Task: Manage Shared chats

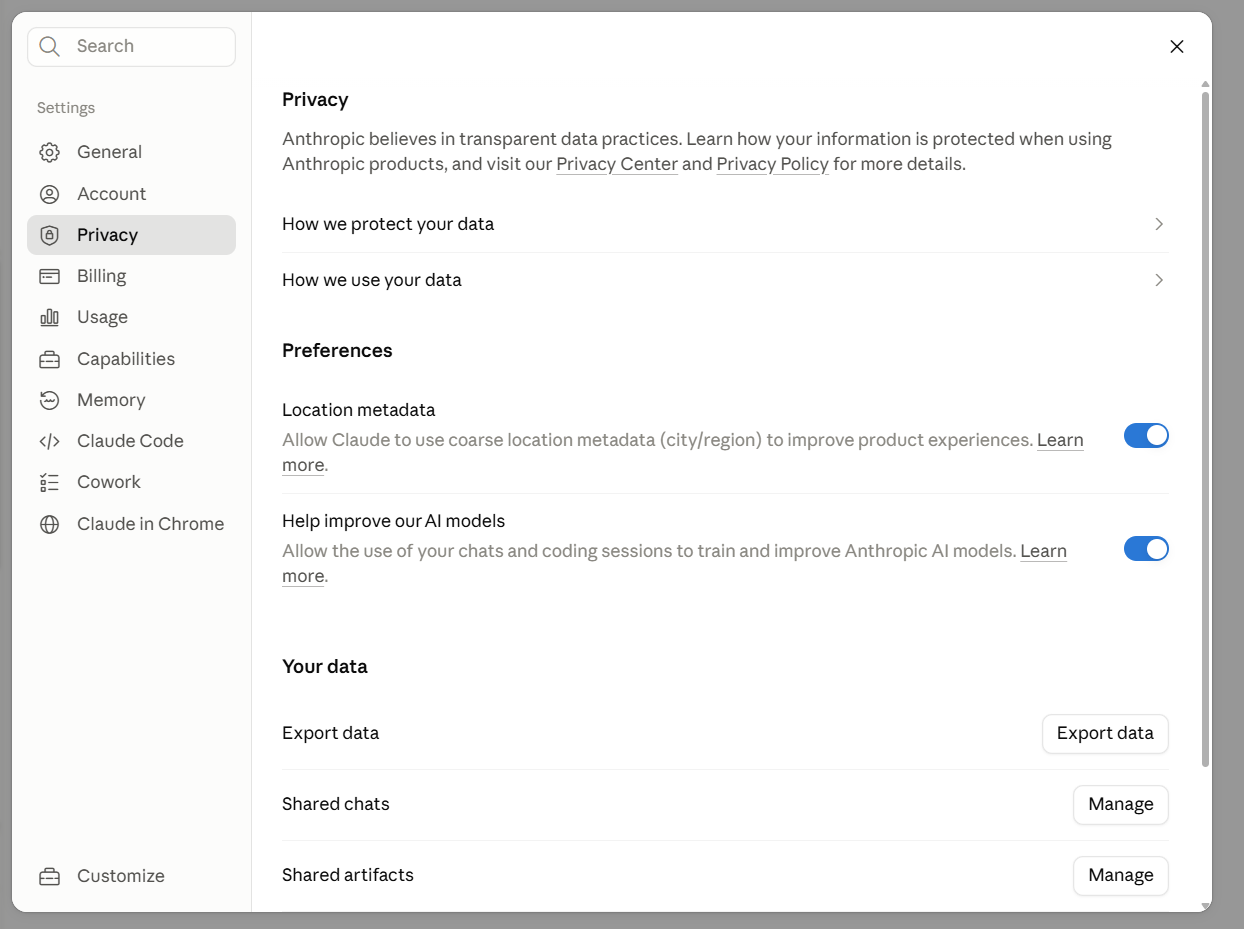Action: coord(1121,804)
